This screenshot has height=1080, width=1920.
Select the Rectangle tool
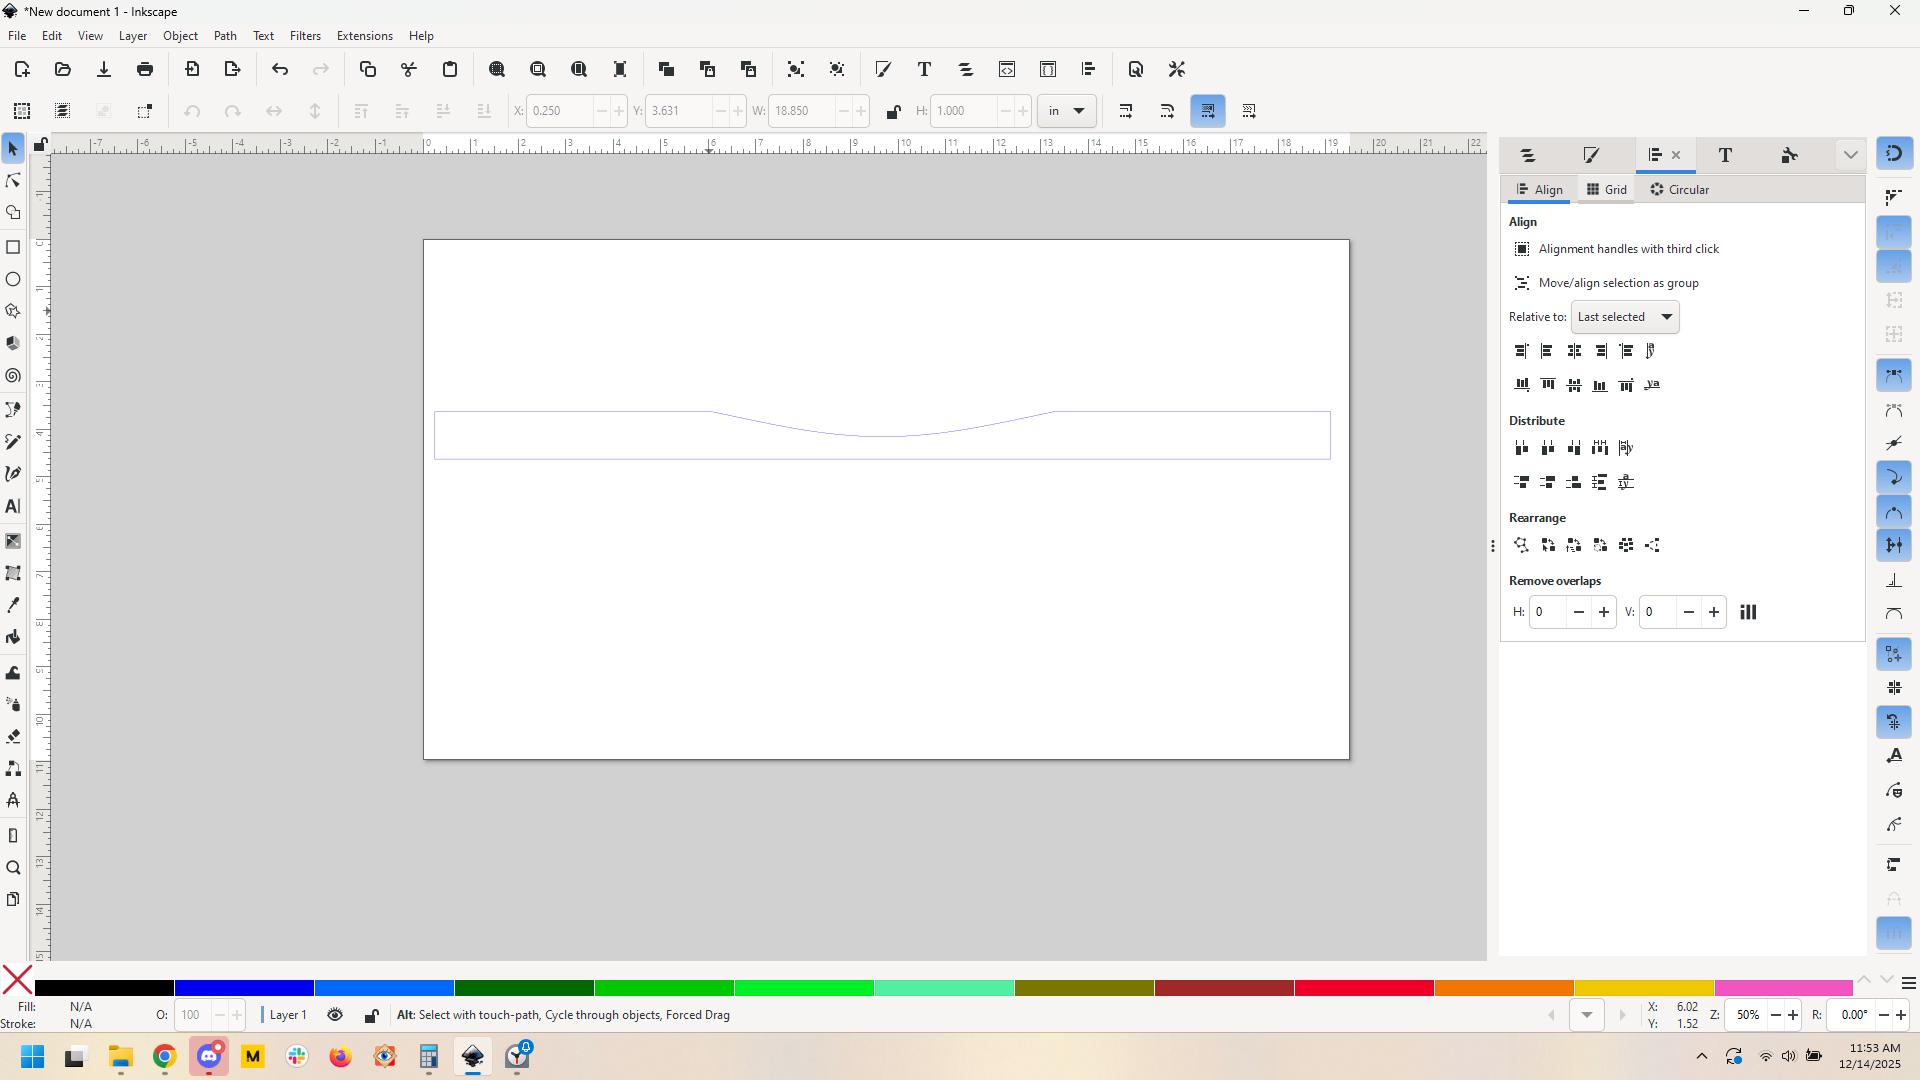13,247
